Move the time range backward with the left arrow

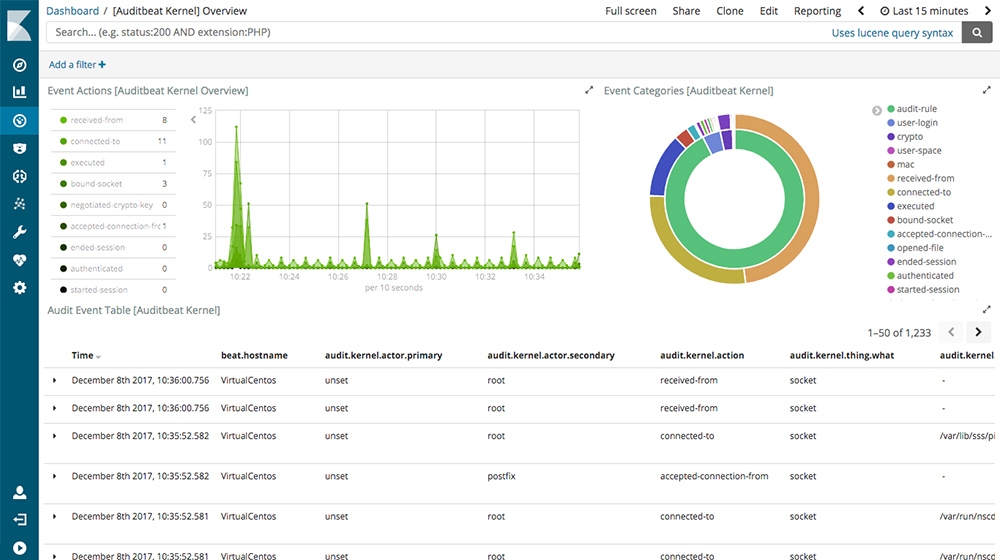click(861, 11)
